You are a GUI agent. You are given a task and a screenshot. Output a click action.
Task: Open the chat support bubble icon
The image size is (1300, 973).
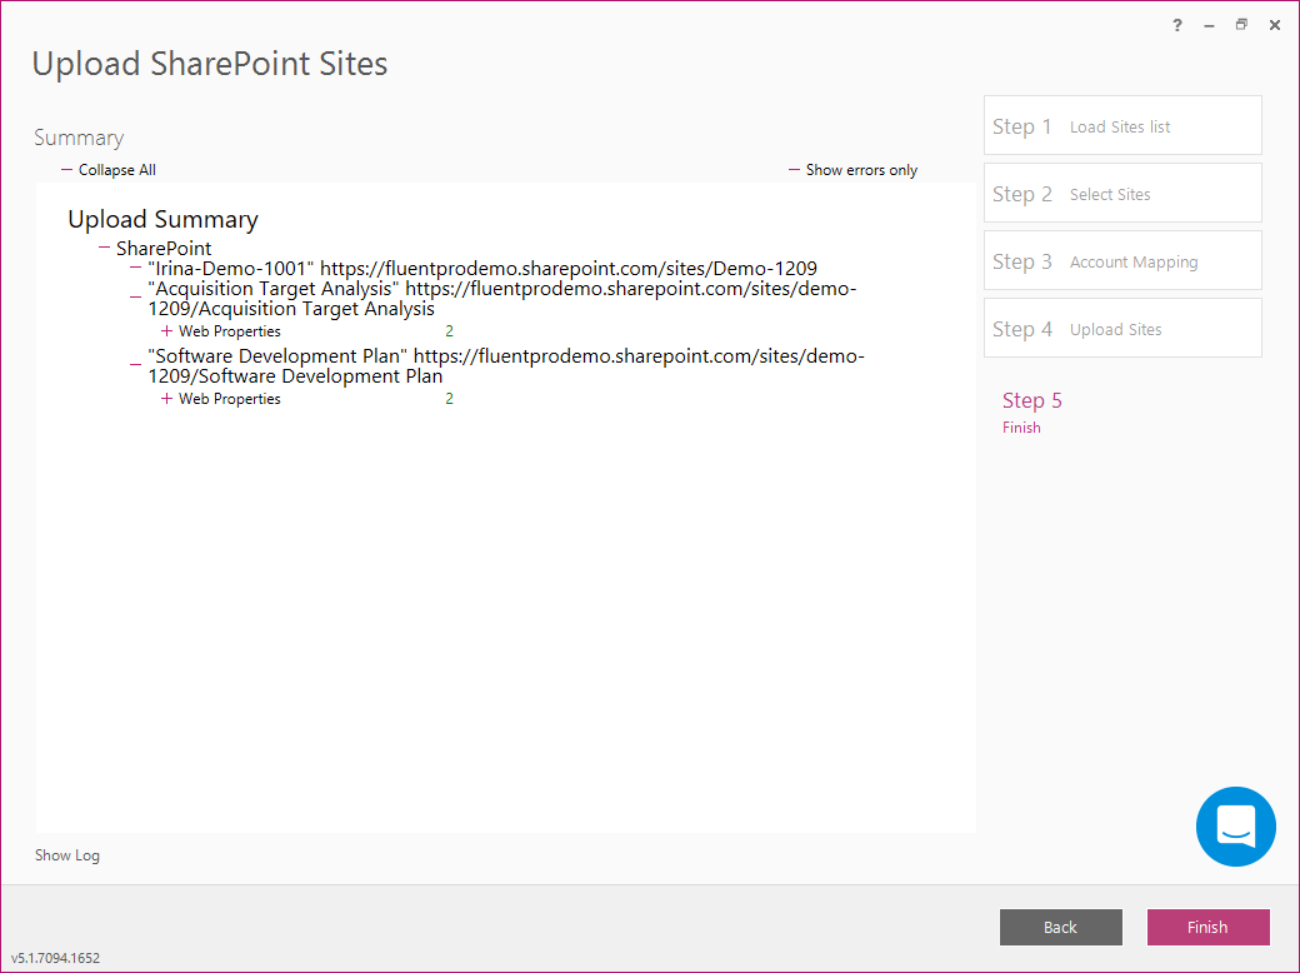1235,826
